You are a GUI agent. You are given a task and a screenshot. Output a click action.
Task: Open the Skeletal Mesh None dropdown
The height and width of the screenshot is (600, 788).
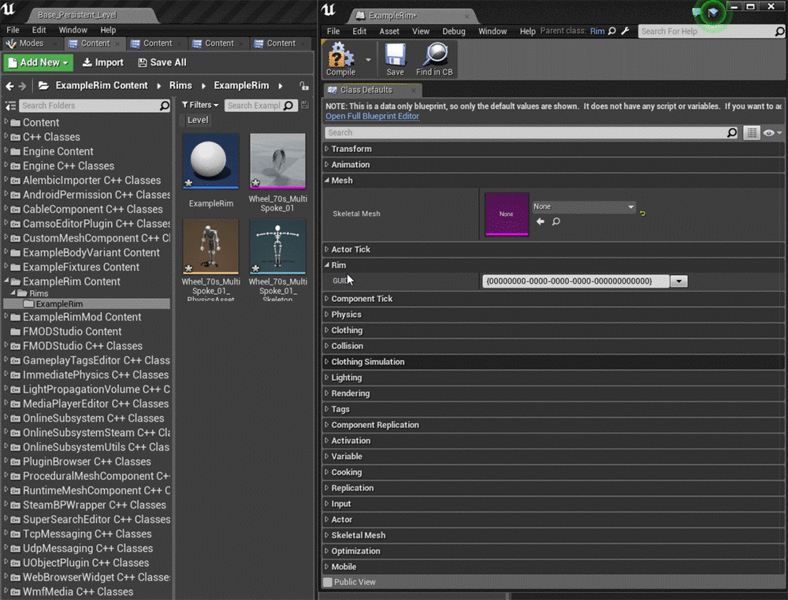(x=584, y=207)
